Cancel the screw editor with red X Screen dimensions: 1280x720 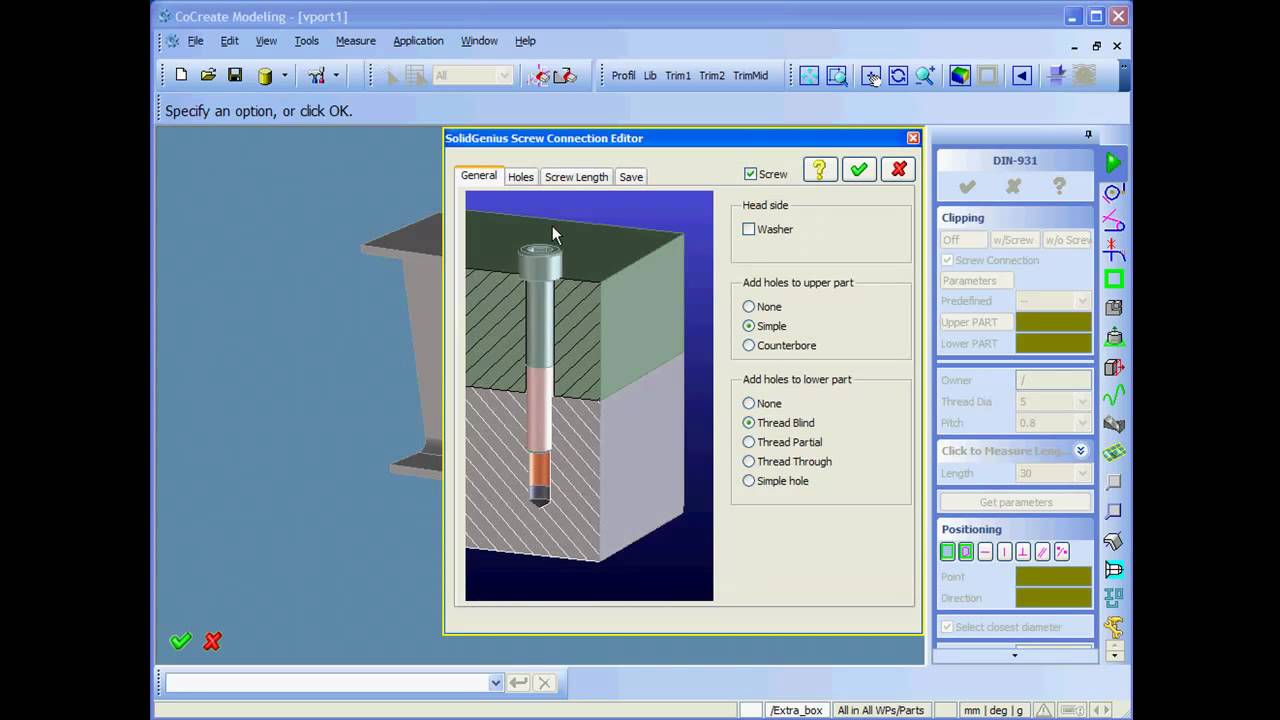(x=899, y=170)
